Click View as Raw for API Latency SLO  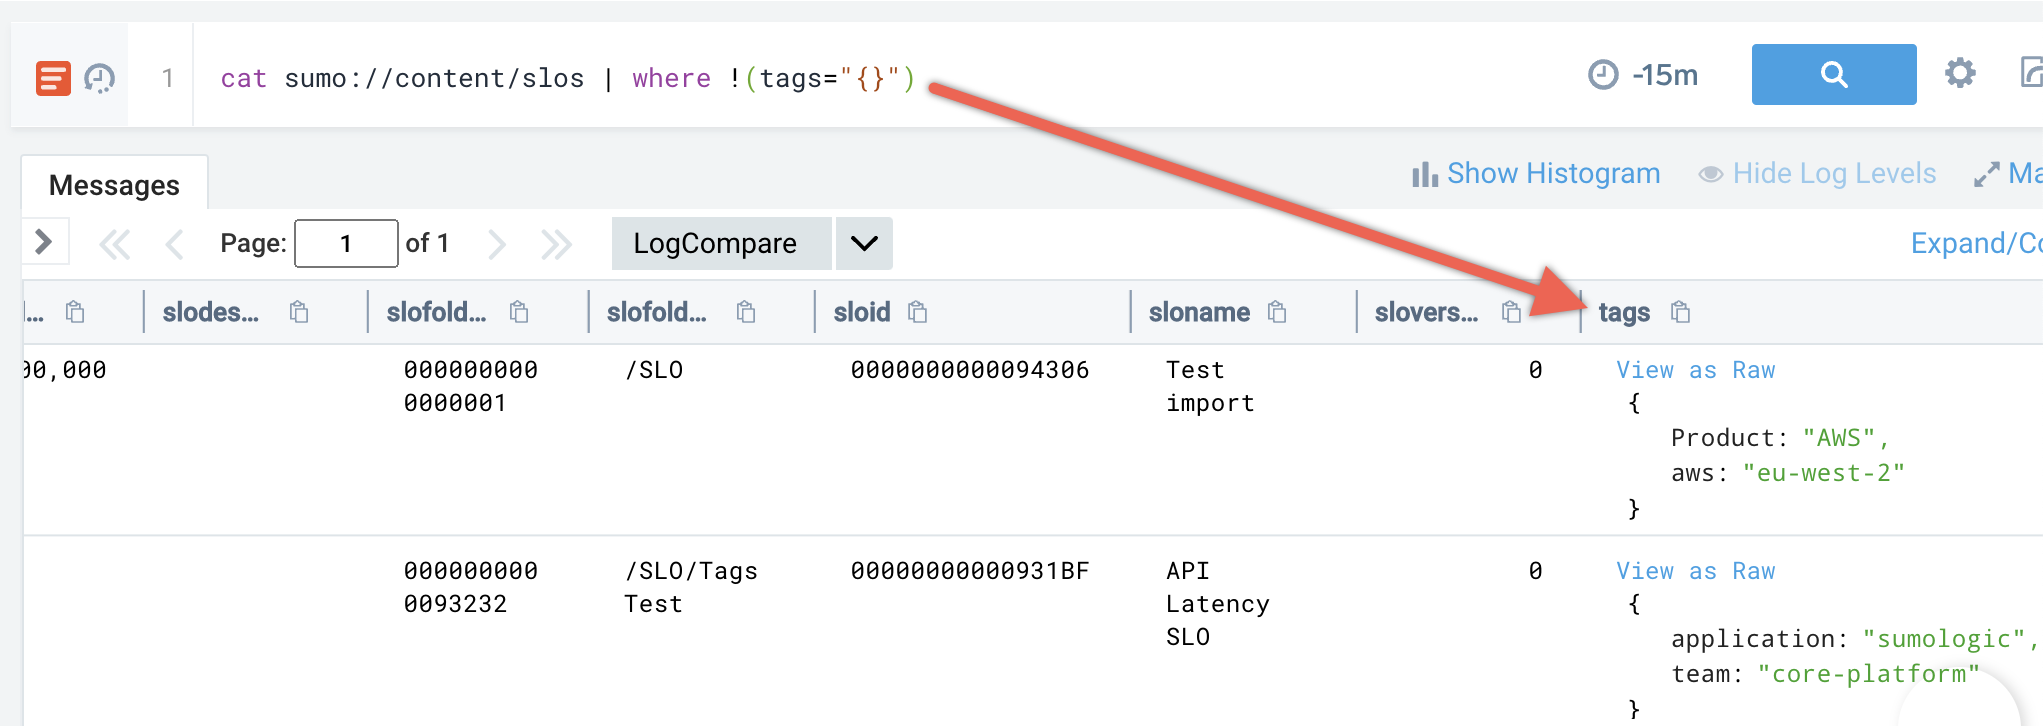(1695, 571)
